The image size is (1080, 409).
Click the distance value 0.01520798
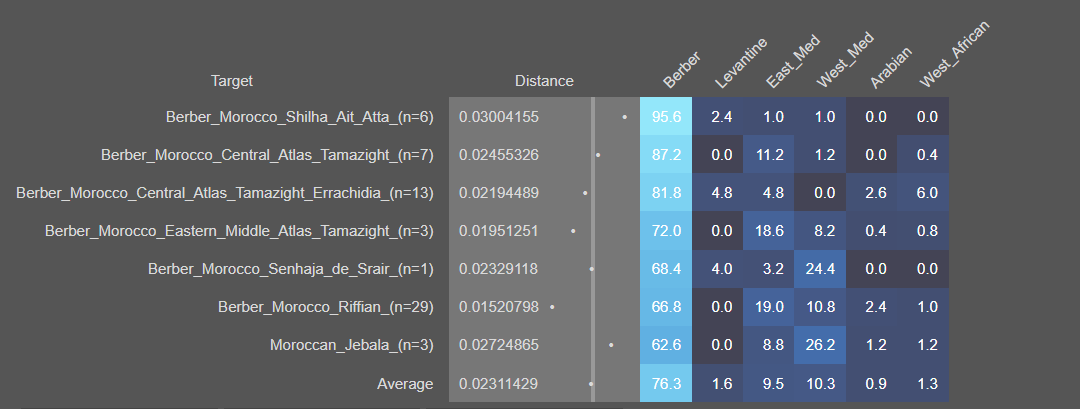pyautogui.click(x=498, y=307)
